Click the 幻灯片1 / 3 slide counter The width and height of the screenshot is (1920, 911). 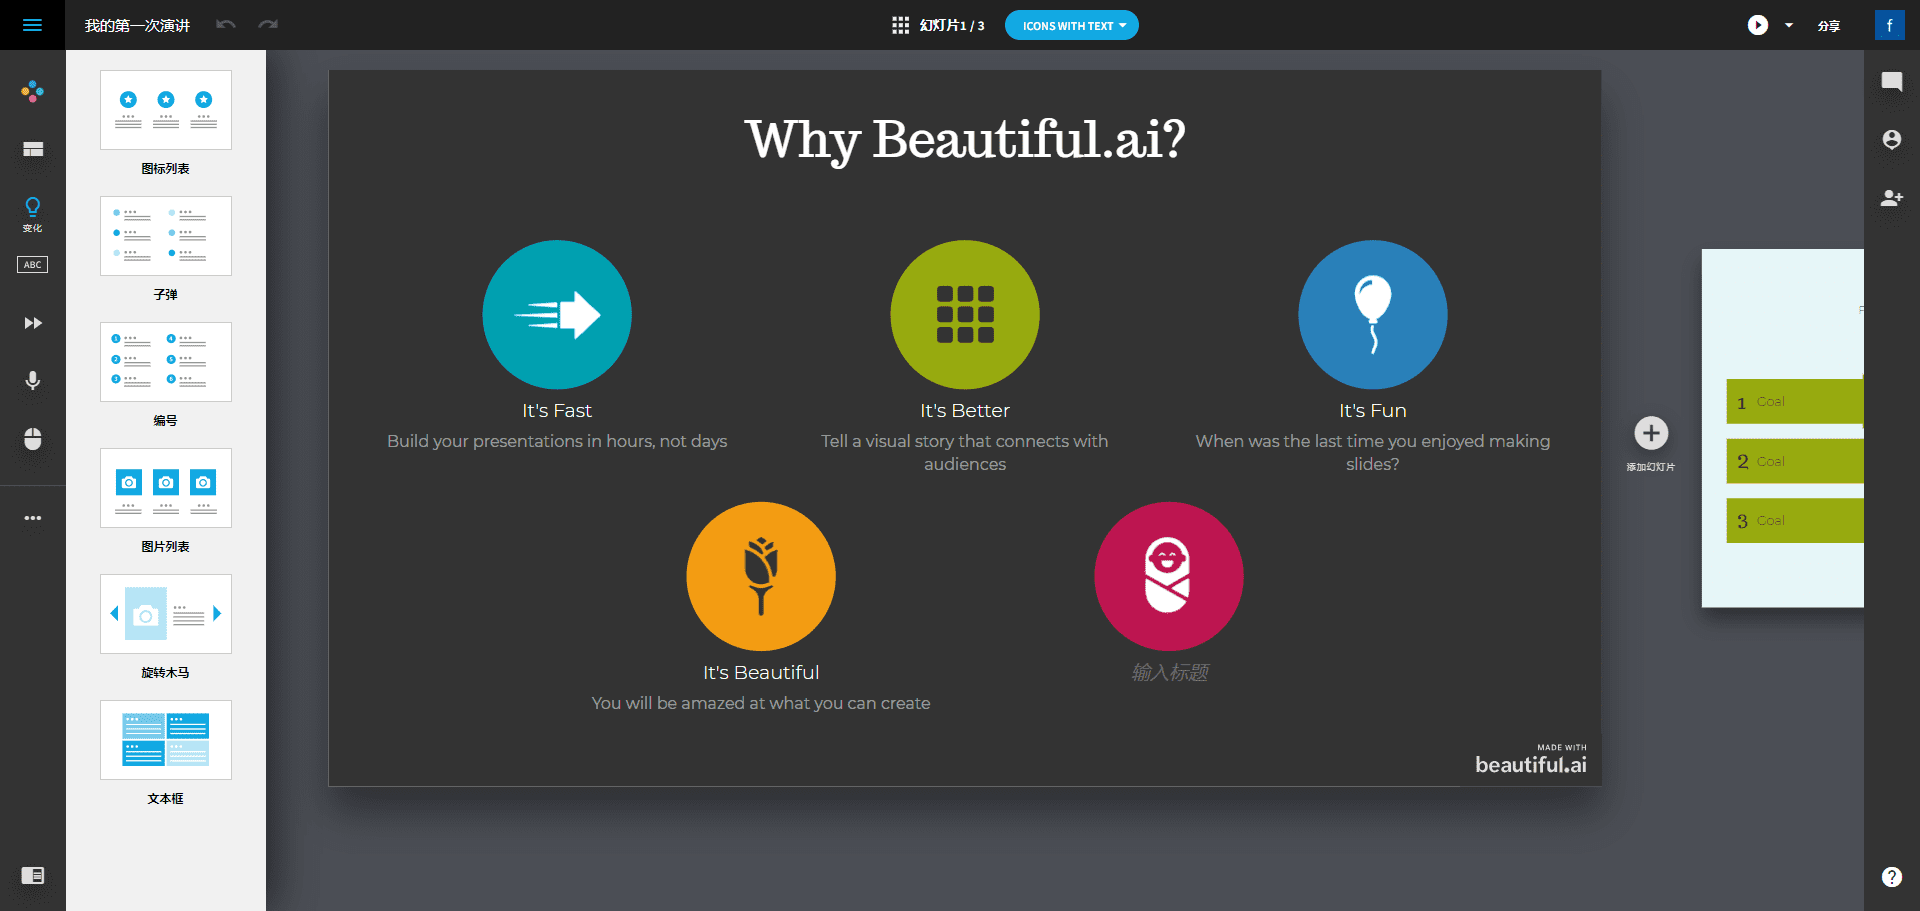pyautogui.click(x=952, y=25)
